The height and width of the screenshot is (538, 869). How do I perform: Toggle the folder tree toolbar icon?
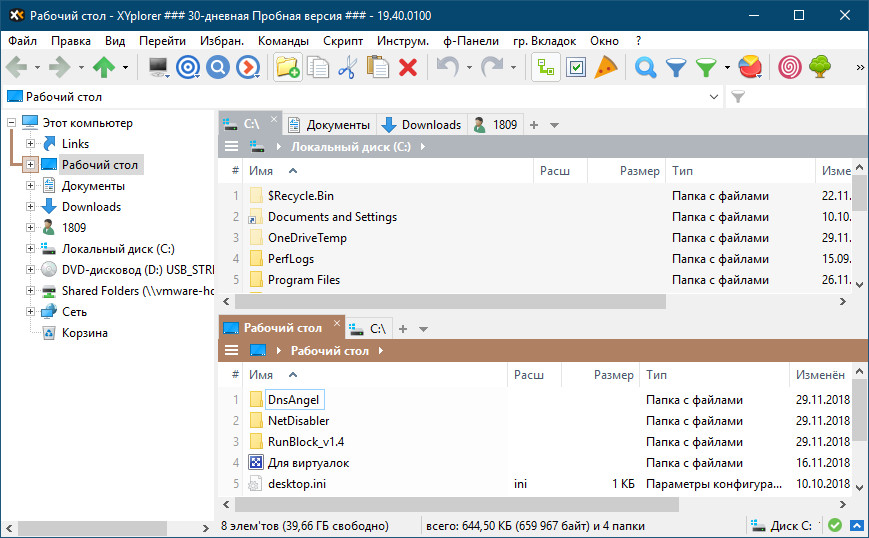tap(546, 68)
